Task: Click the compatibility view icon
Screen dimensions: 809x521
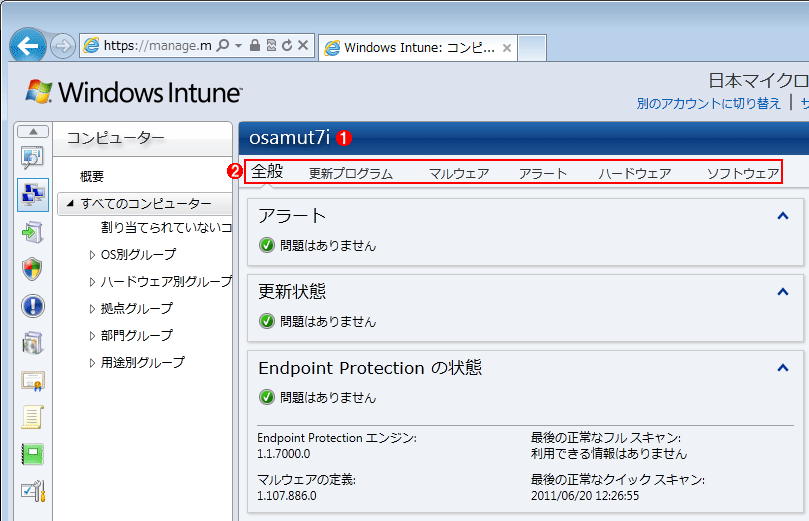Action: click(271, 45)
